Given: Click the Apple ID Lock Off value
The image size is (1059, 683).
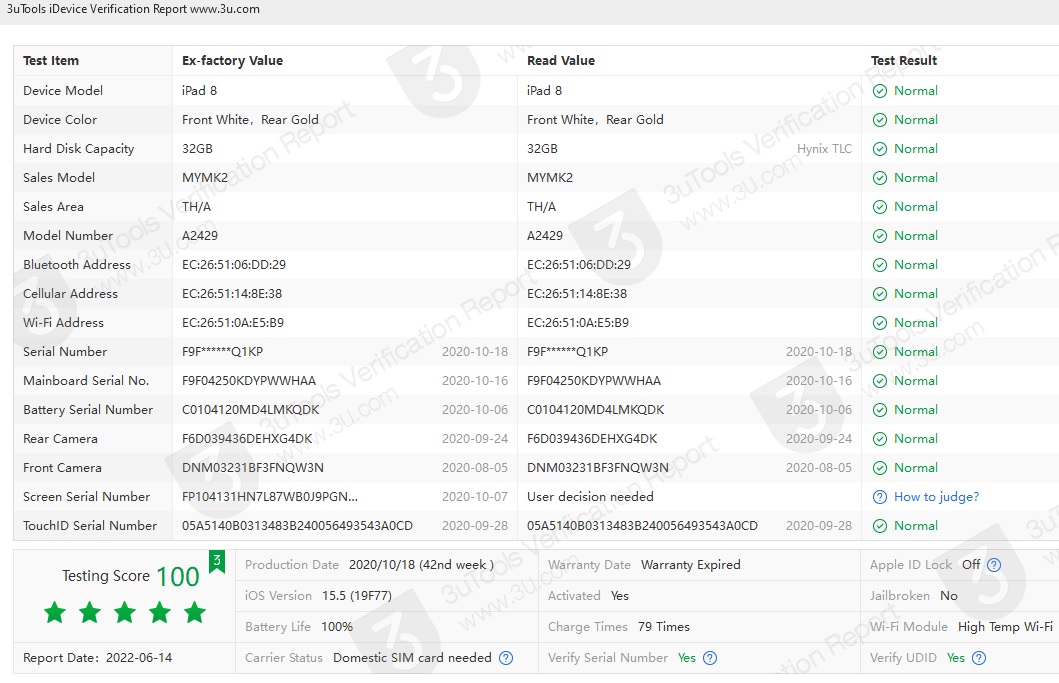Looking at the screenshot, I should pyautogui.click(x=971, y=565).
